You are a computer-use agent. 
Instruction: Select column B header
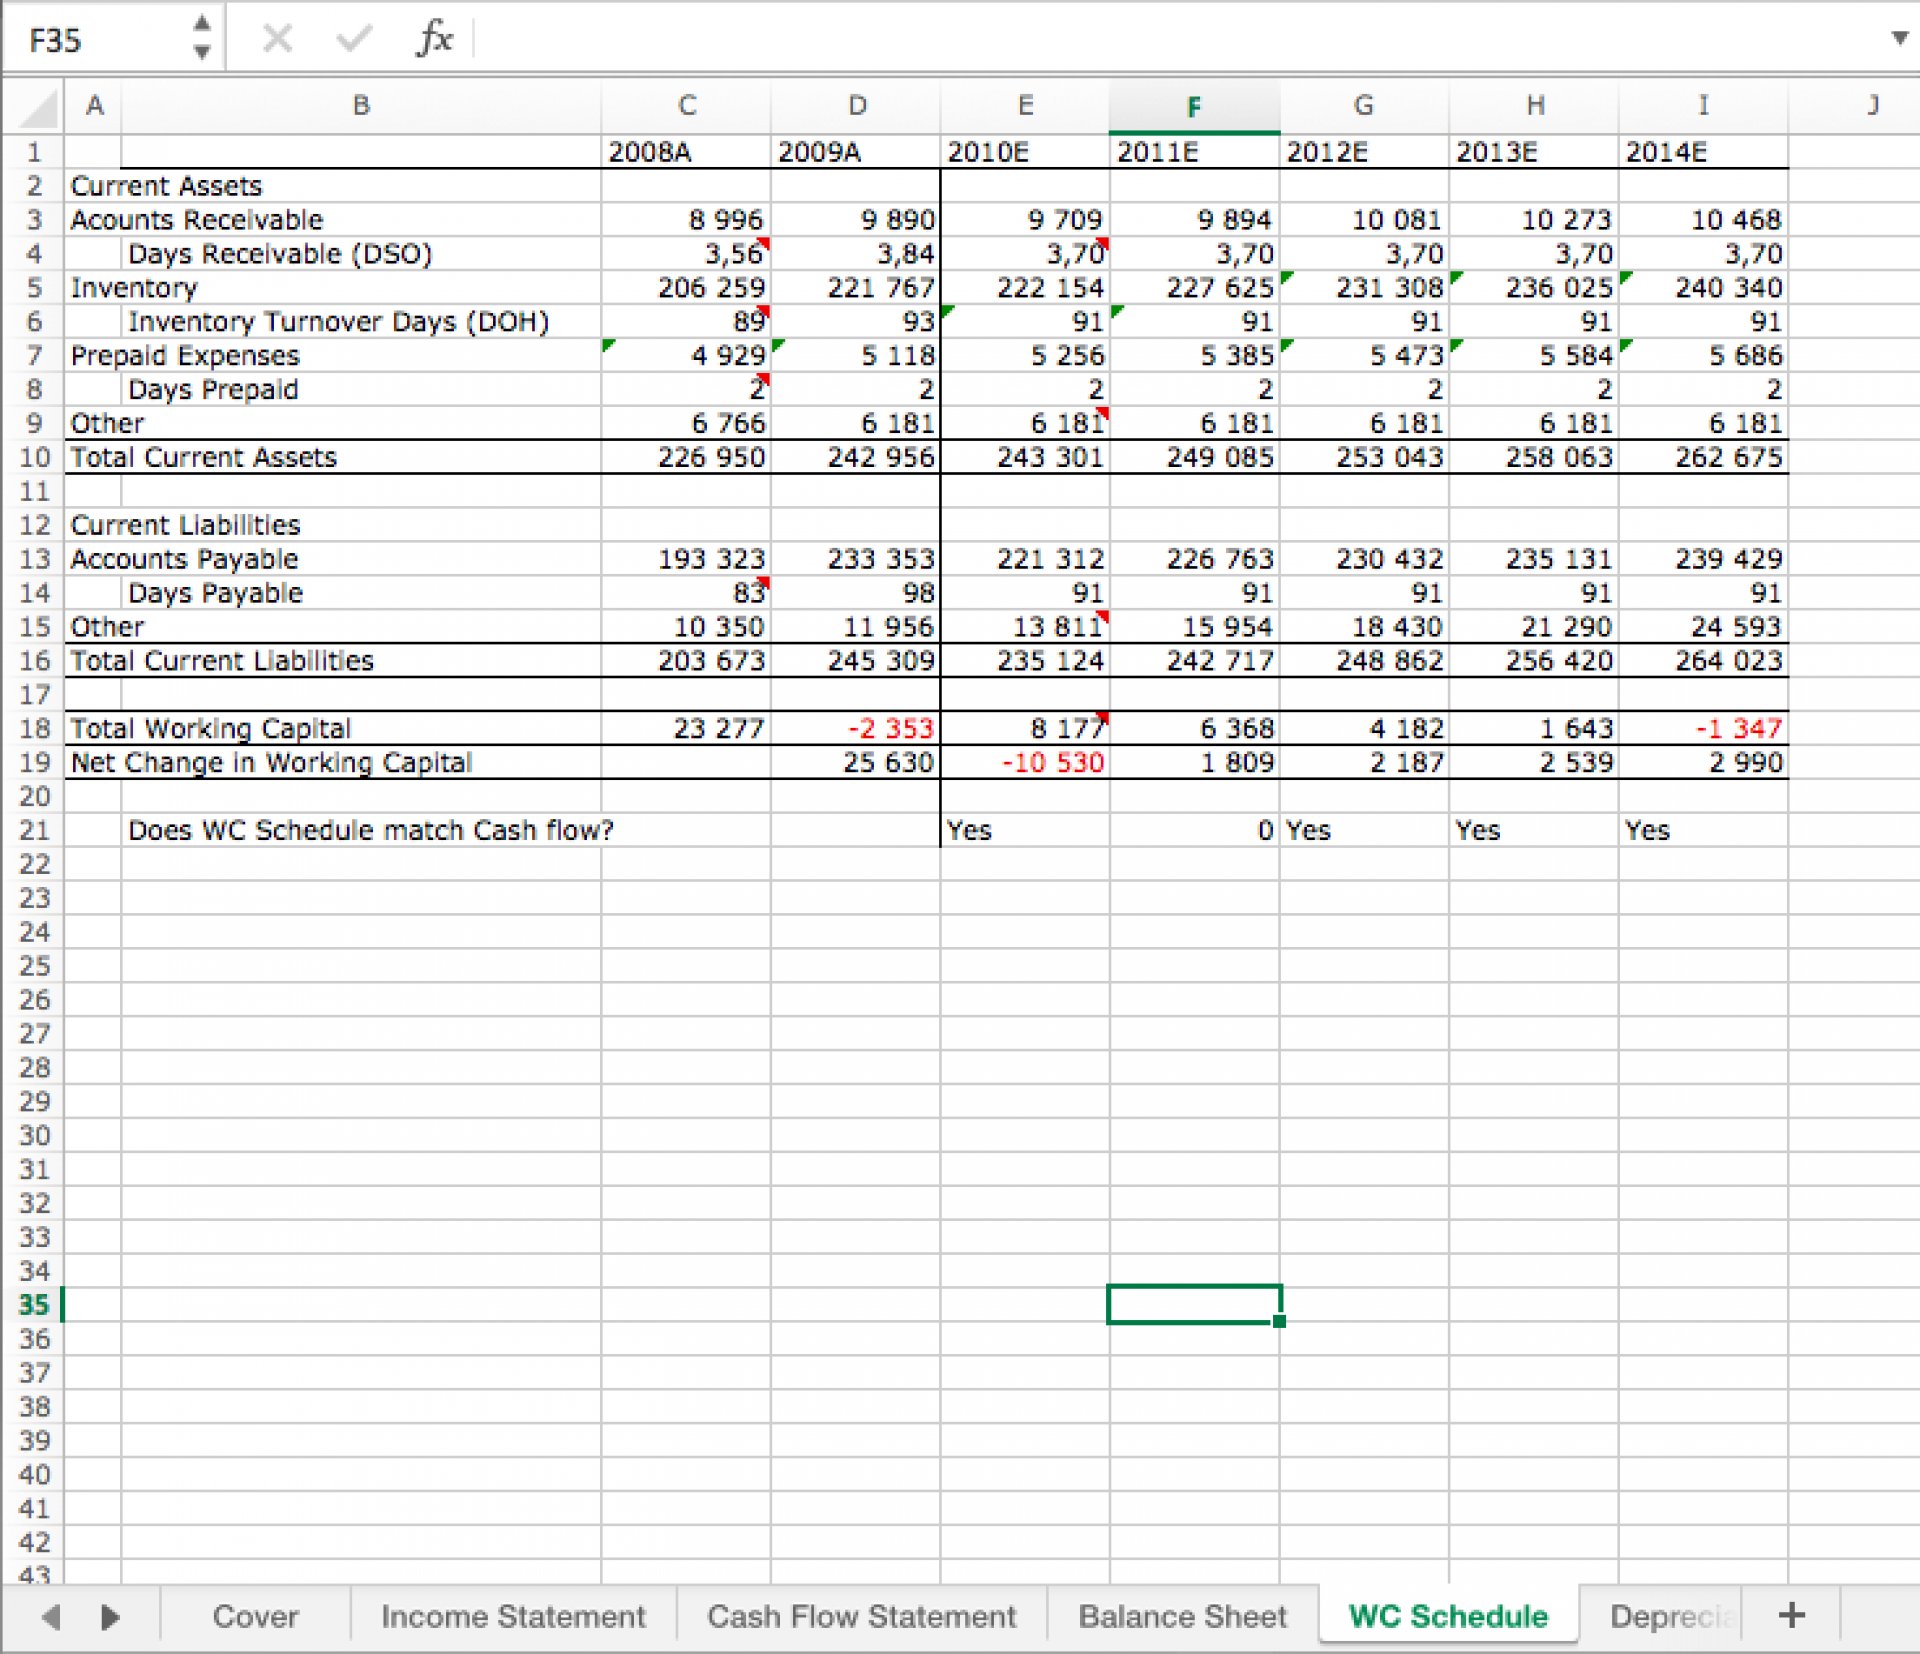361,106
